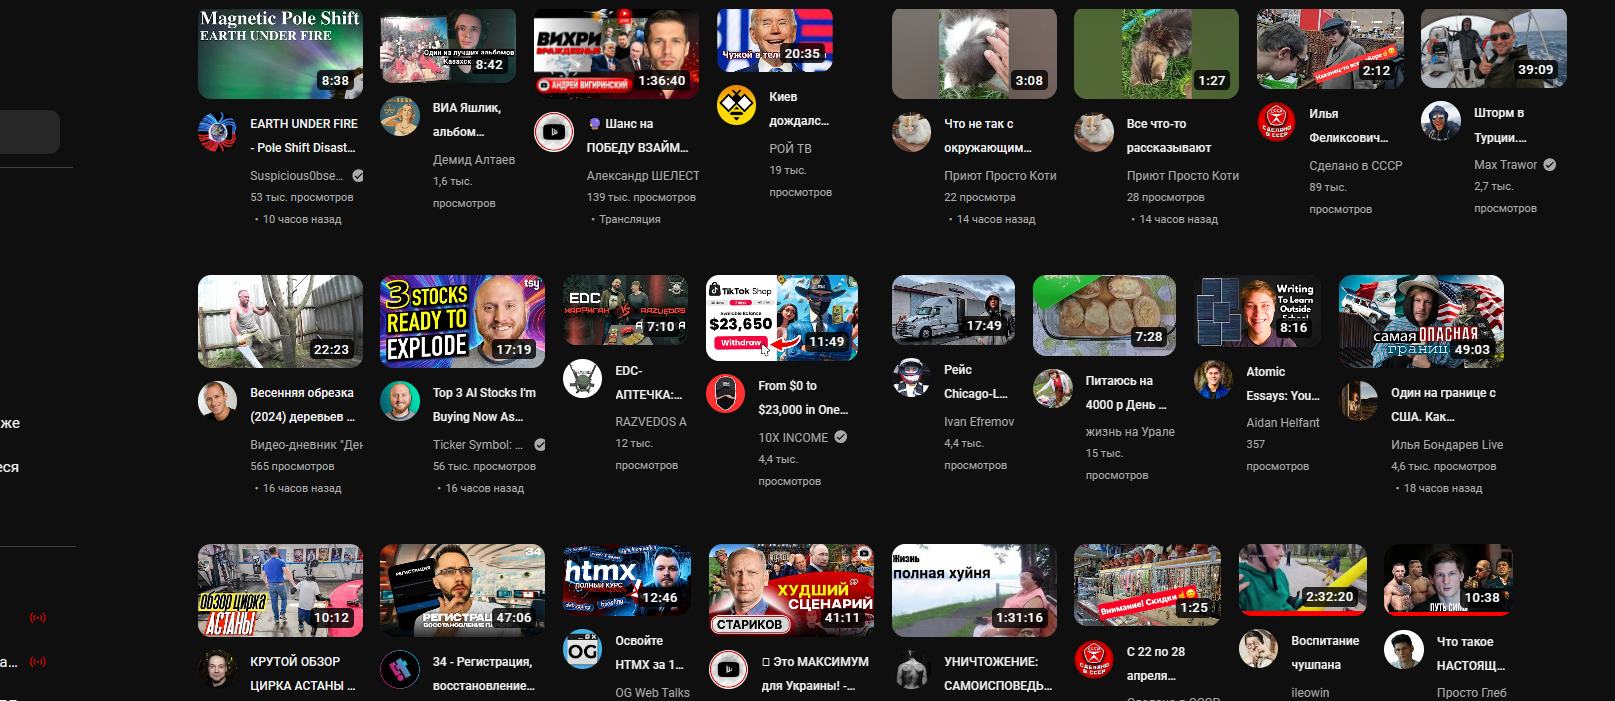Click "Один на границе с США" title
This screenshot has width=1615, height=701.
(x=1444, y=404)
